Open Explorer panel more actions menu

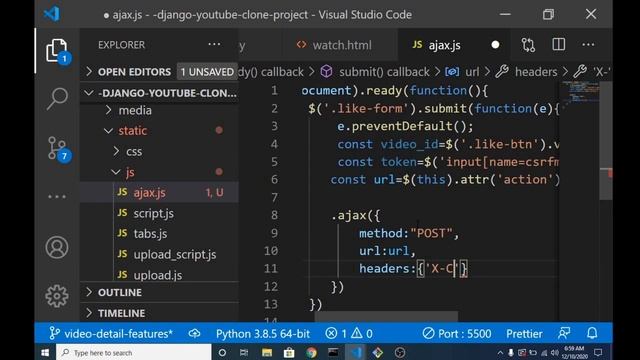click(x=214, y=44)
